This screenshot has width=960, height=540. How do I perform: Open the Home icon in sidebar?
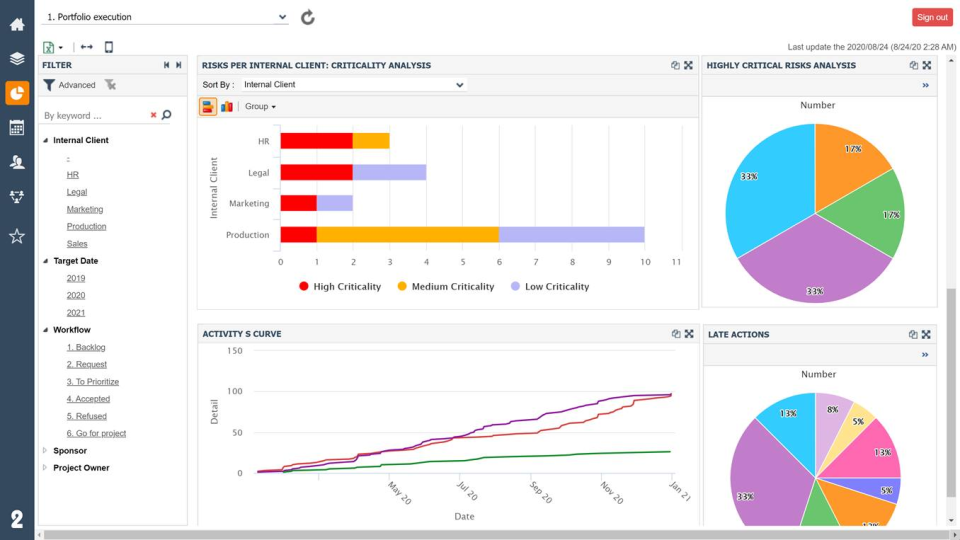tap(17, 24)
